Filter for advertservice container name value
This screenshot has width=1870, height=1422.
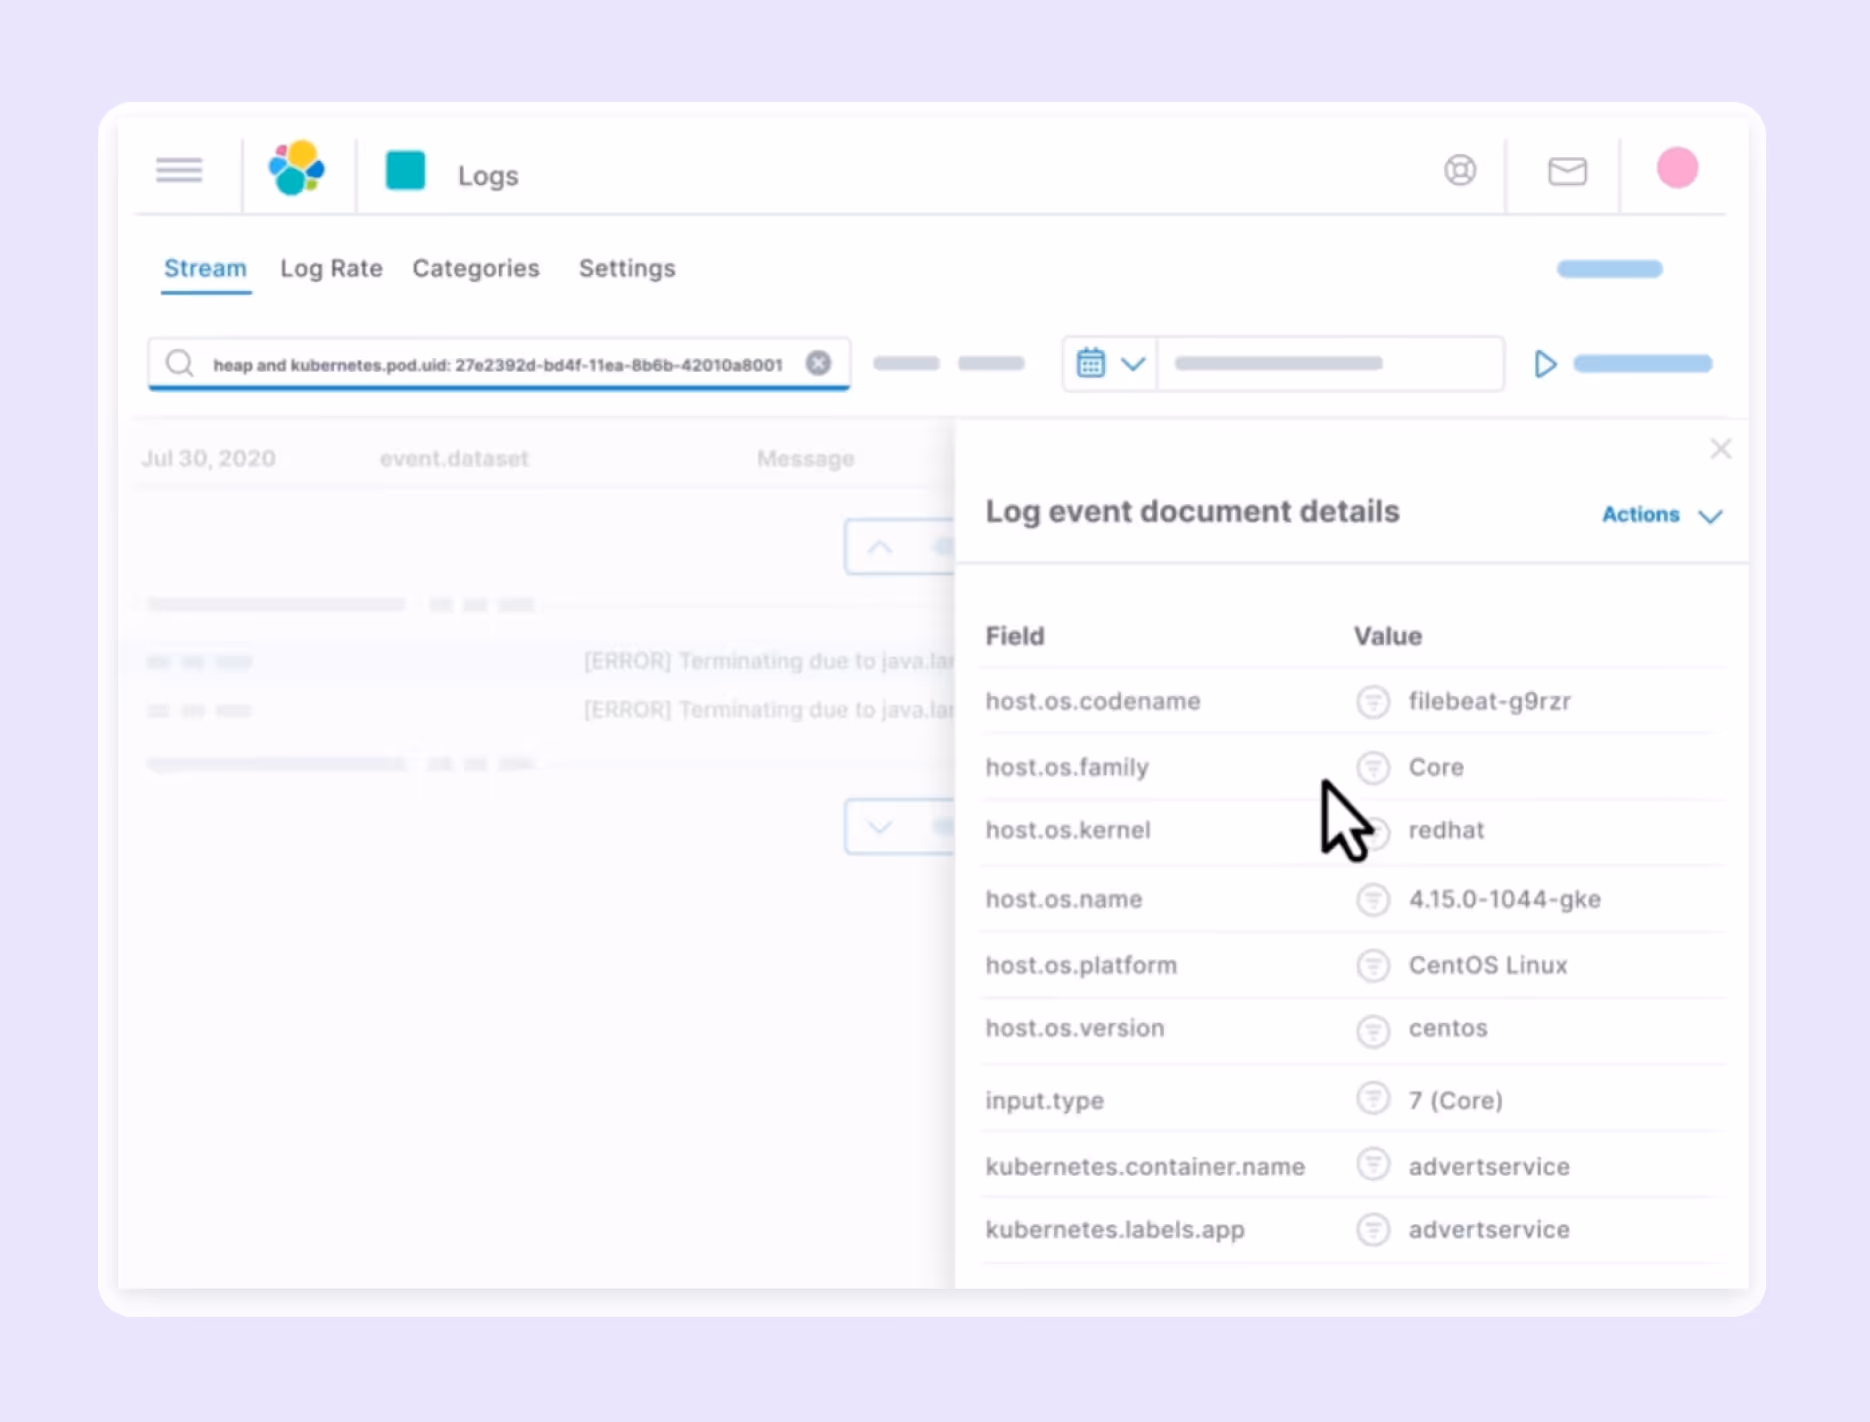coord(1373,1164)
